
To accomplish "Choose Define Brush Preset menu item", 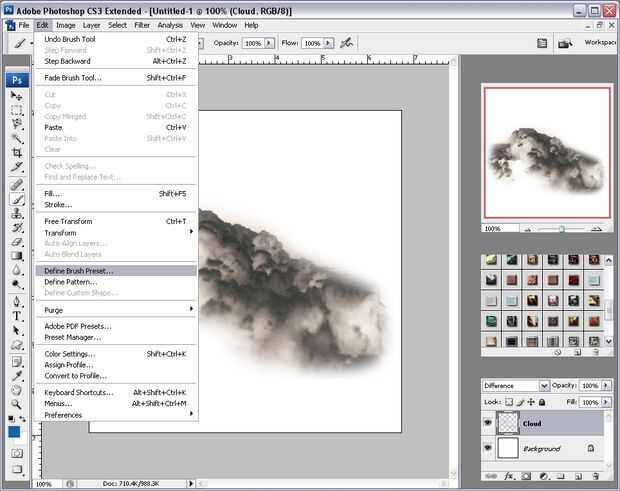I will 79,270.
